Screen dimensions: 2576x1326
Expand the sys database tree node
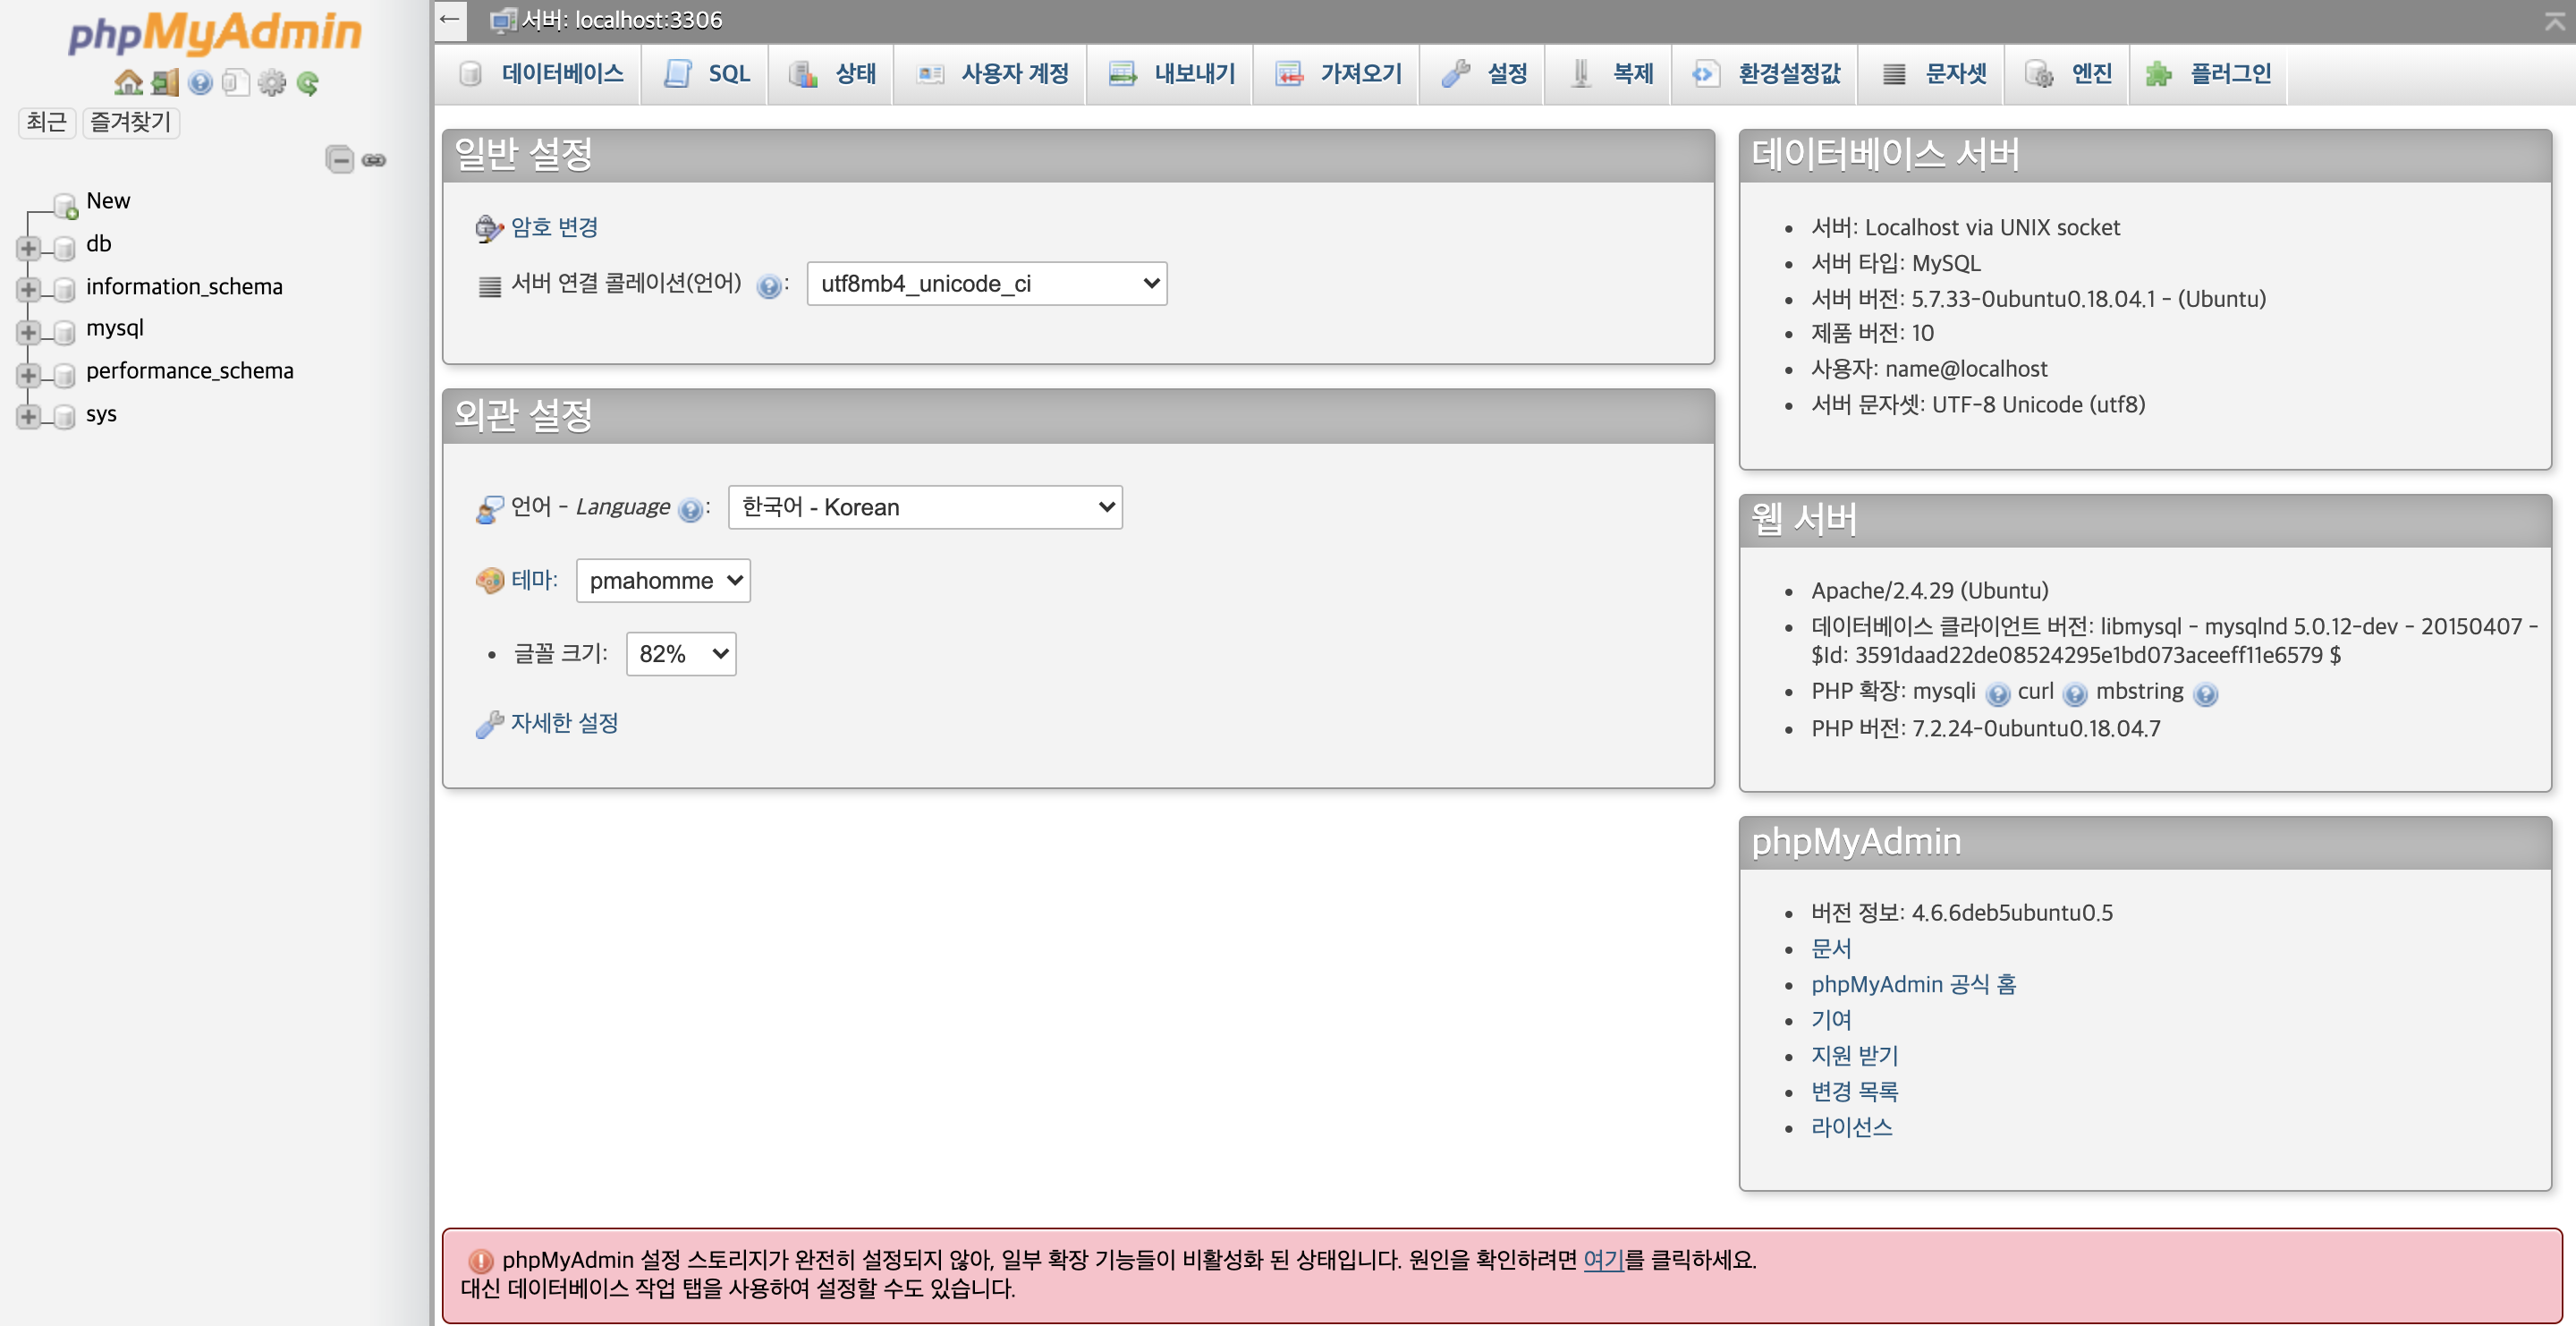tap(29, 416)
